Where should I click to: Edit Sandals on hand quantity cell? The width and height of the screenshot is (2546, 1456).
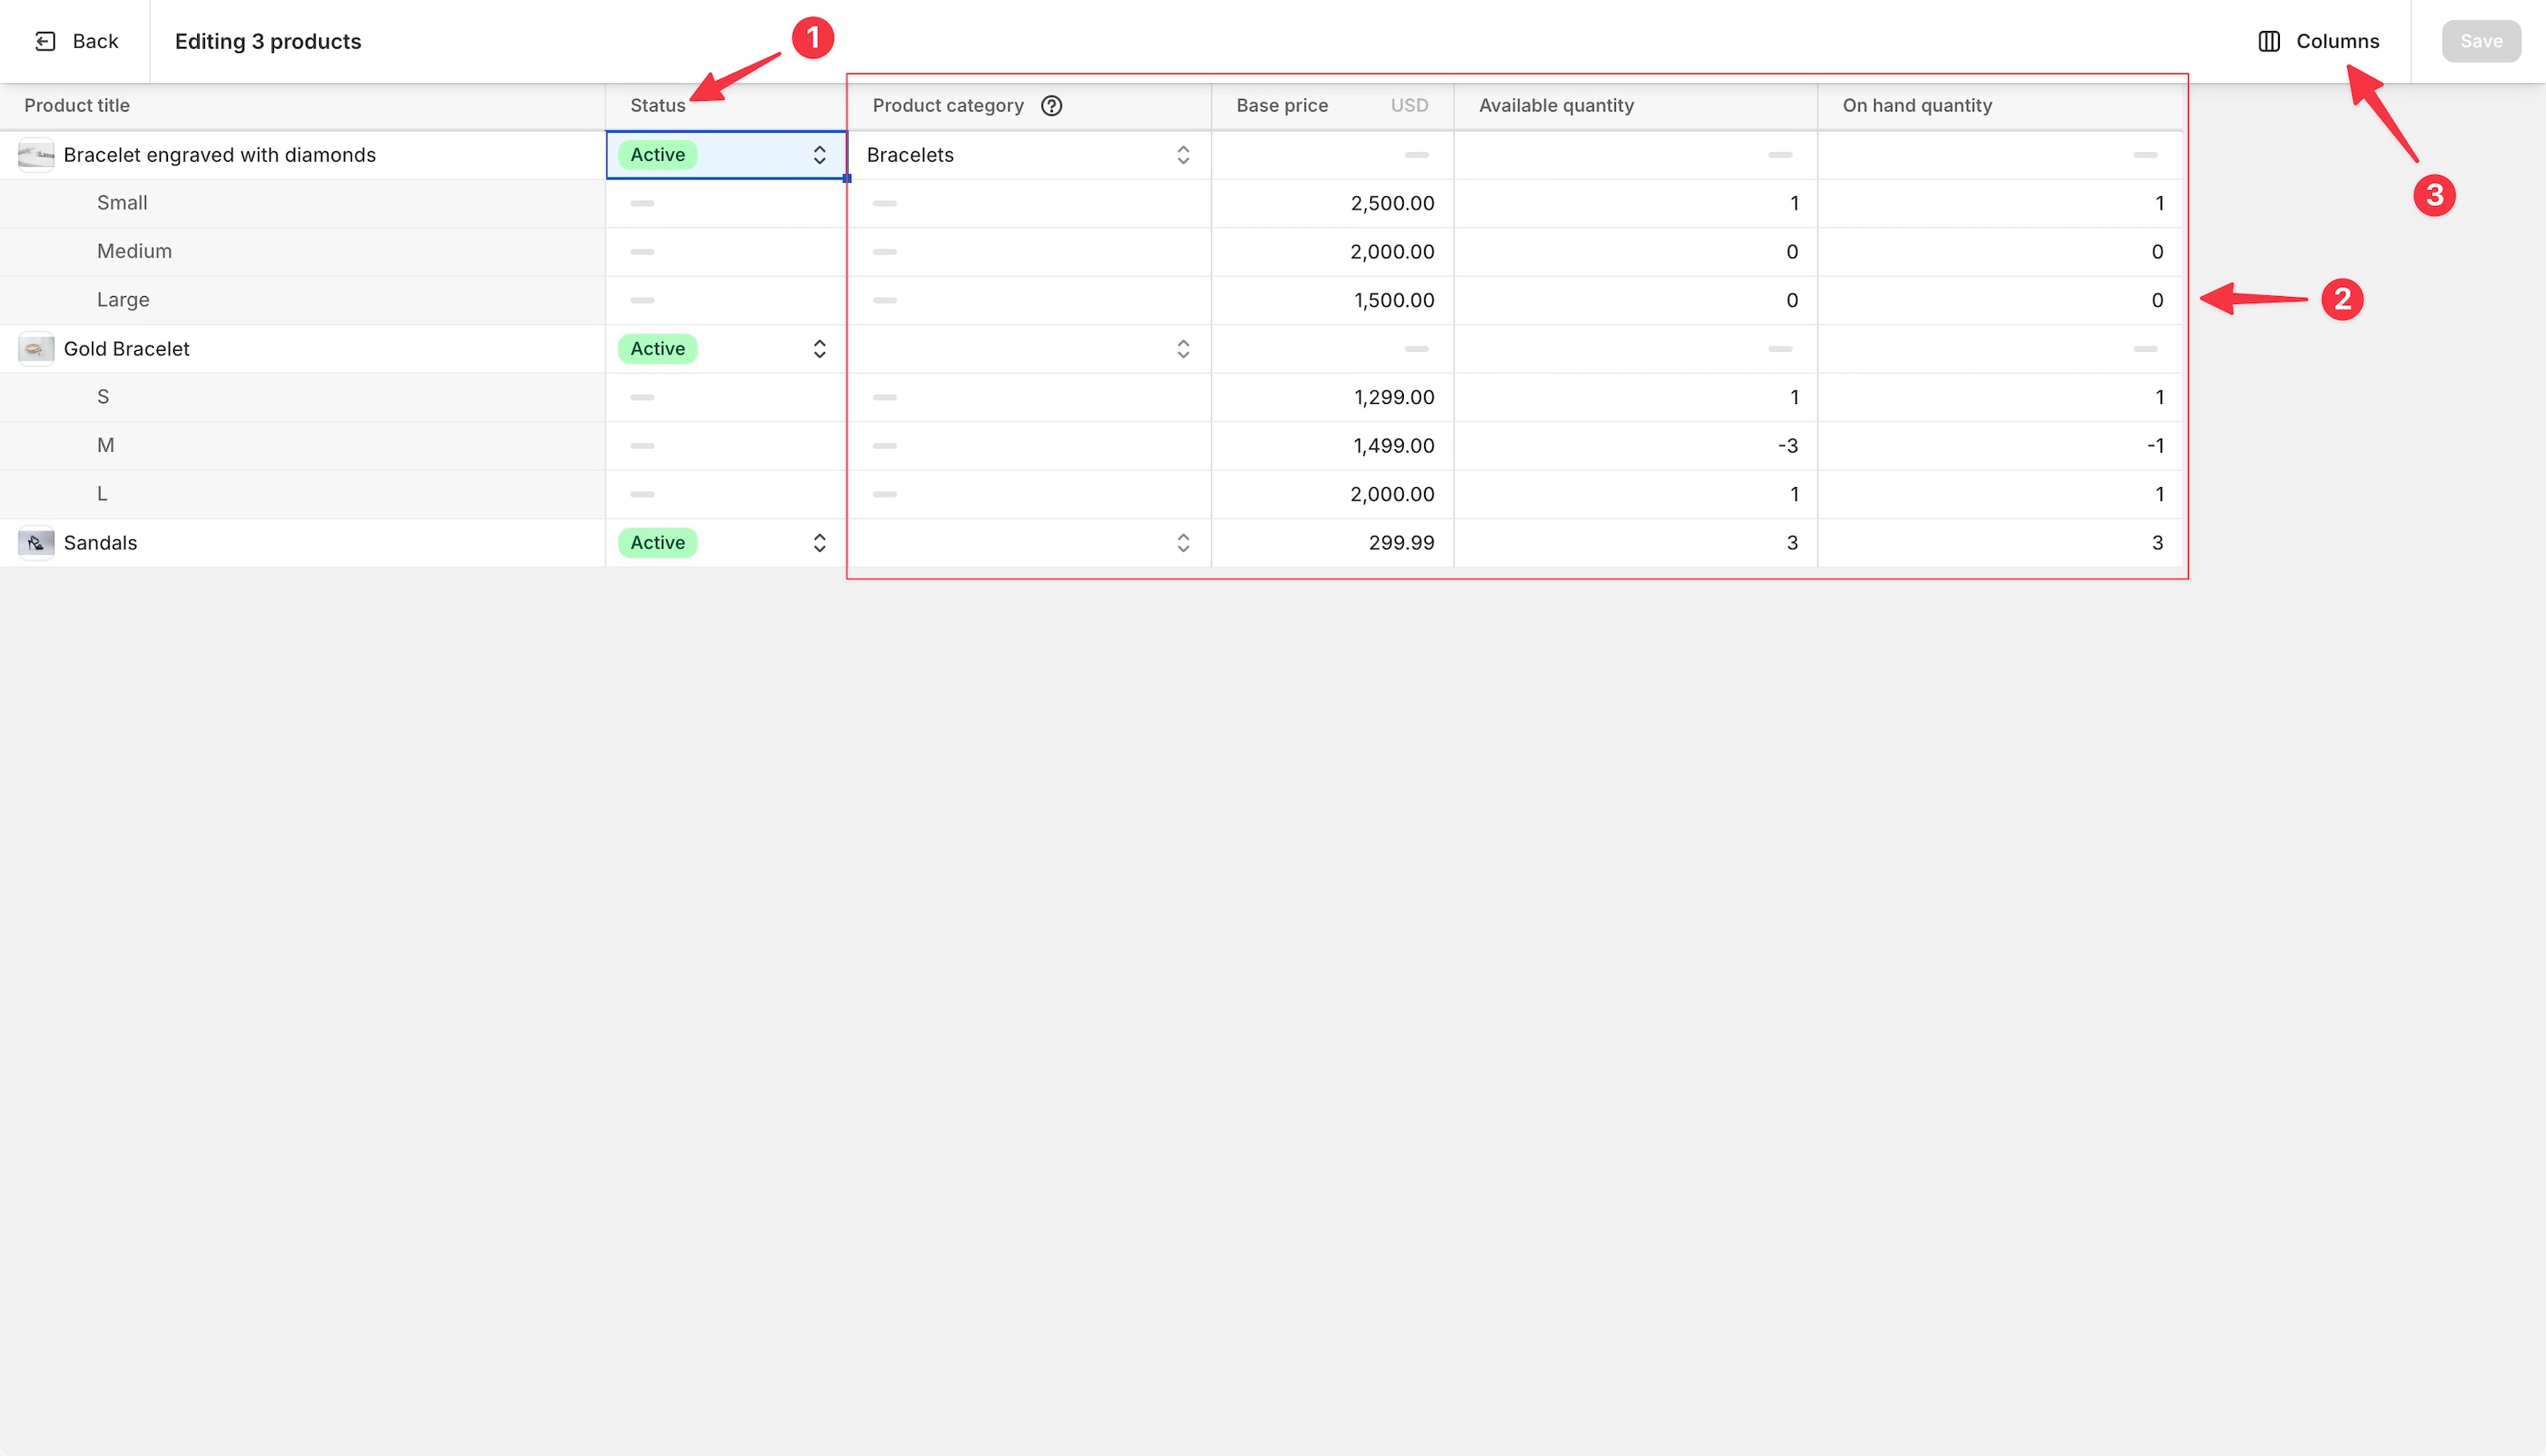[x=2000, y=543]
